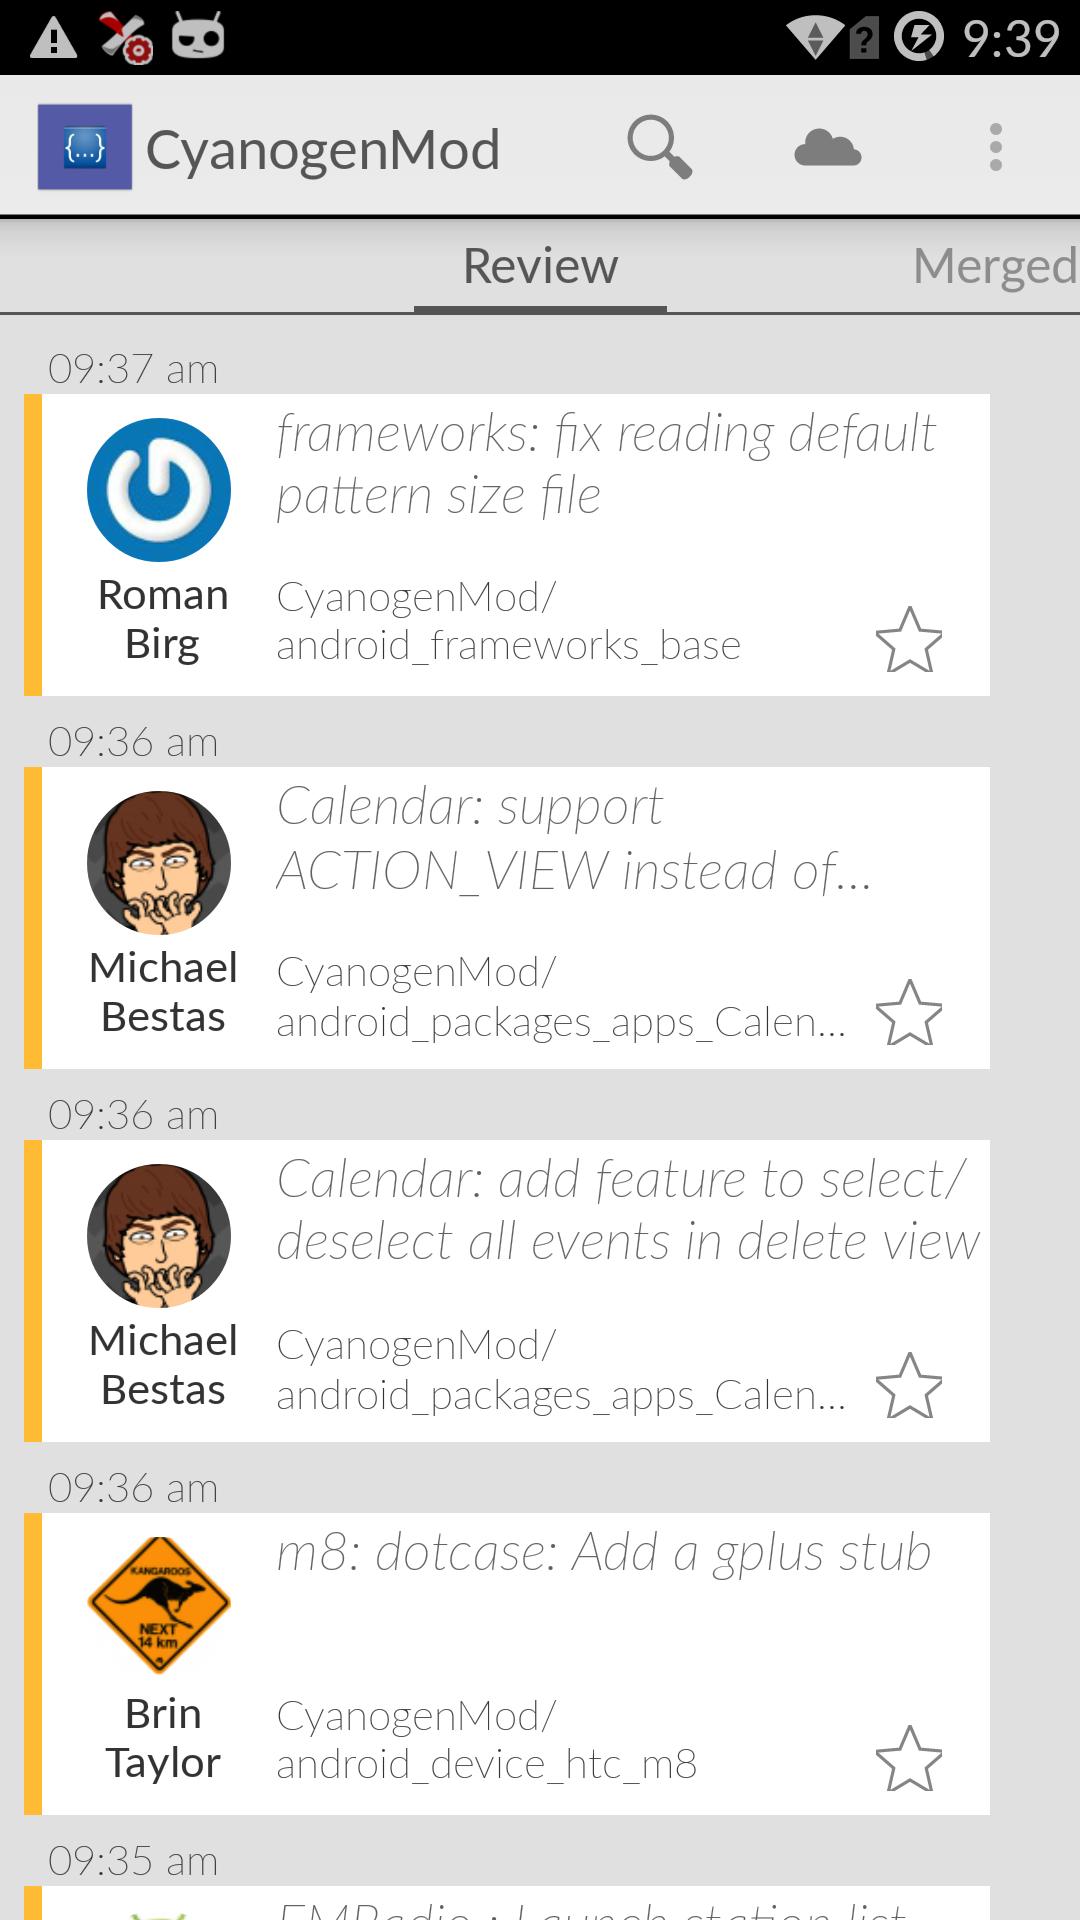Star the m8 dotcase gplus stub change
Viewport: 1080px width, 1920px height.
[x=909, y=1759]
